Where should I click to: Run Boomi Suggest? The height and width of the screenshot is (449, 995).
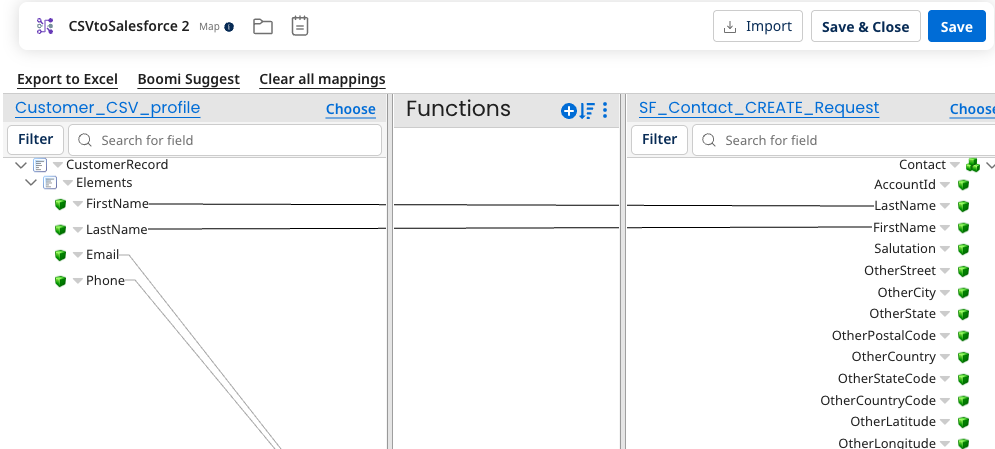pyautogui.click(x=188, y=79)
